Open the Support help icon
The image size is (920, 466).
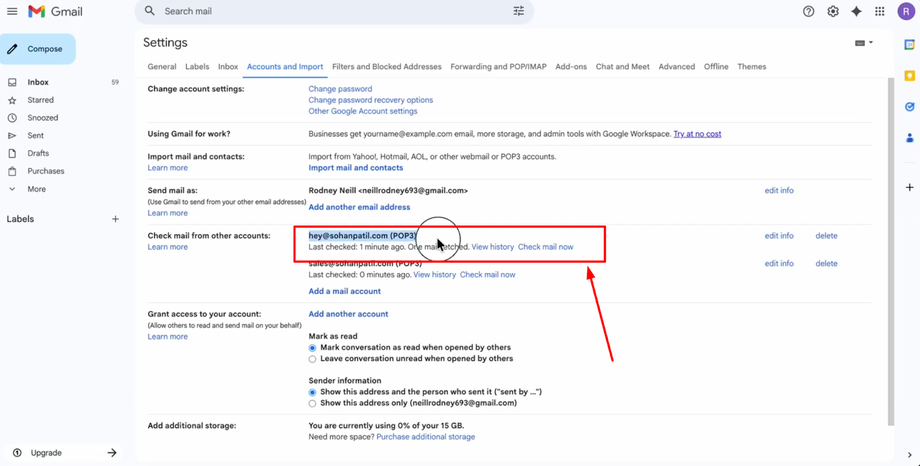tap(808, 11)
